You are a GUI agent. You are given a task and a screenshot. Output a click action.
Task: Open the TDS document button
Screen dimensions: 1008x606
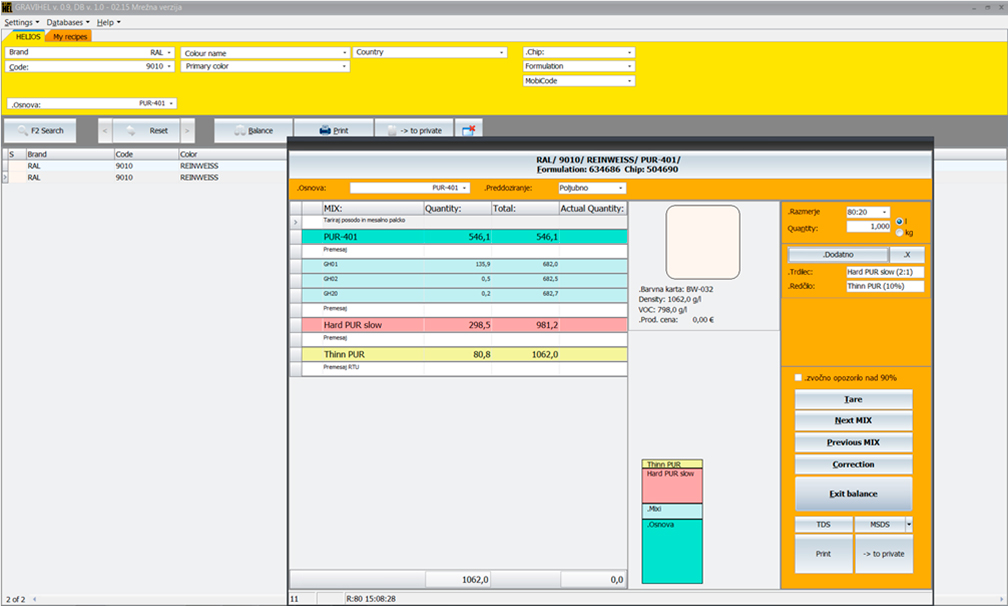tap(824, 525)
